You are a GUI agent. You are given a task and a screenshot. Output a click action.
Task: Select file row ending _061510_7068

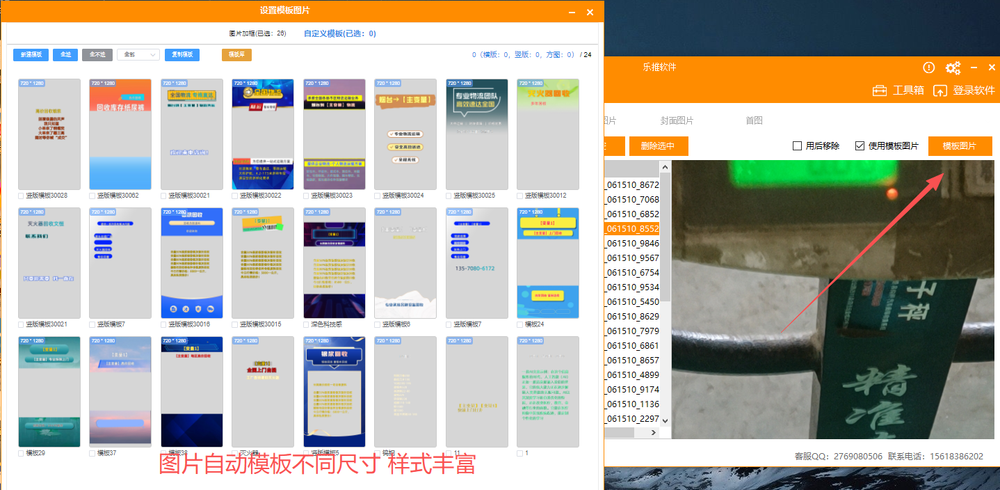tap(631, 199)
